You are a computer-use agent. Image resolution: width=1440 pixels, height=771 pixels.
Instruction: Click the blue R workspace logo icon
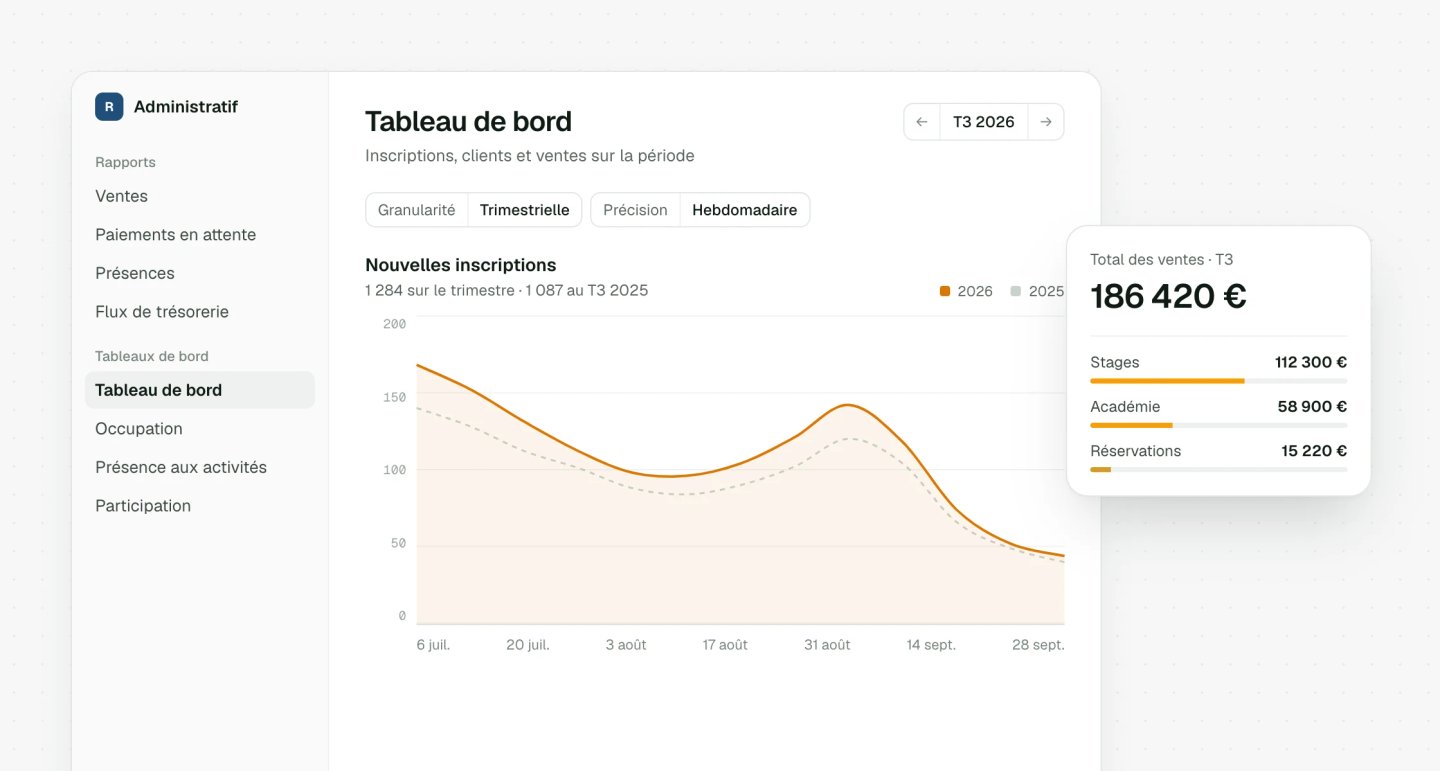coord(109,107)
